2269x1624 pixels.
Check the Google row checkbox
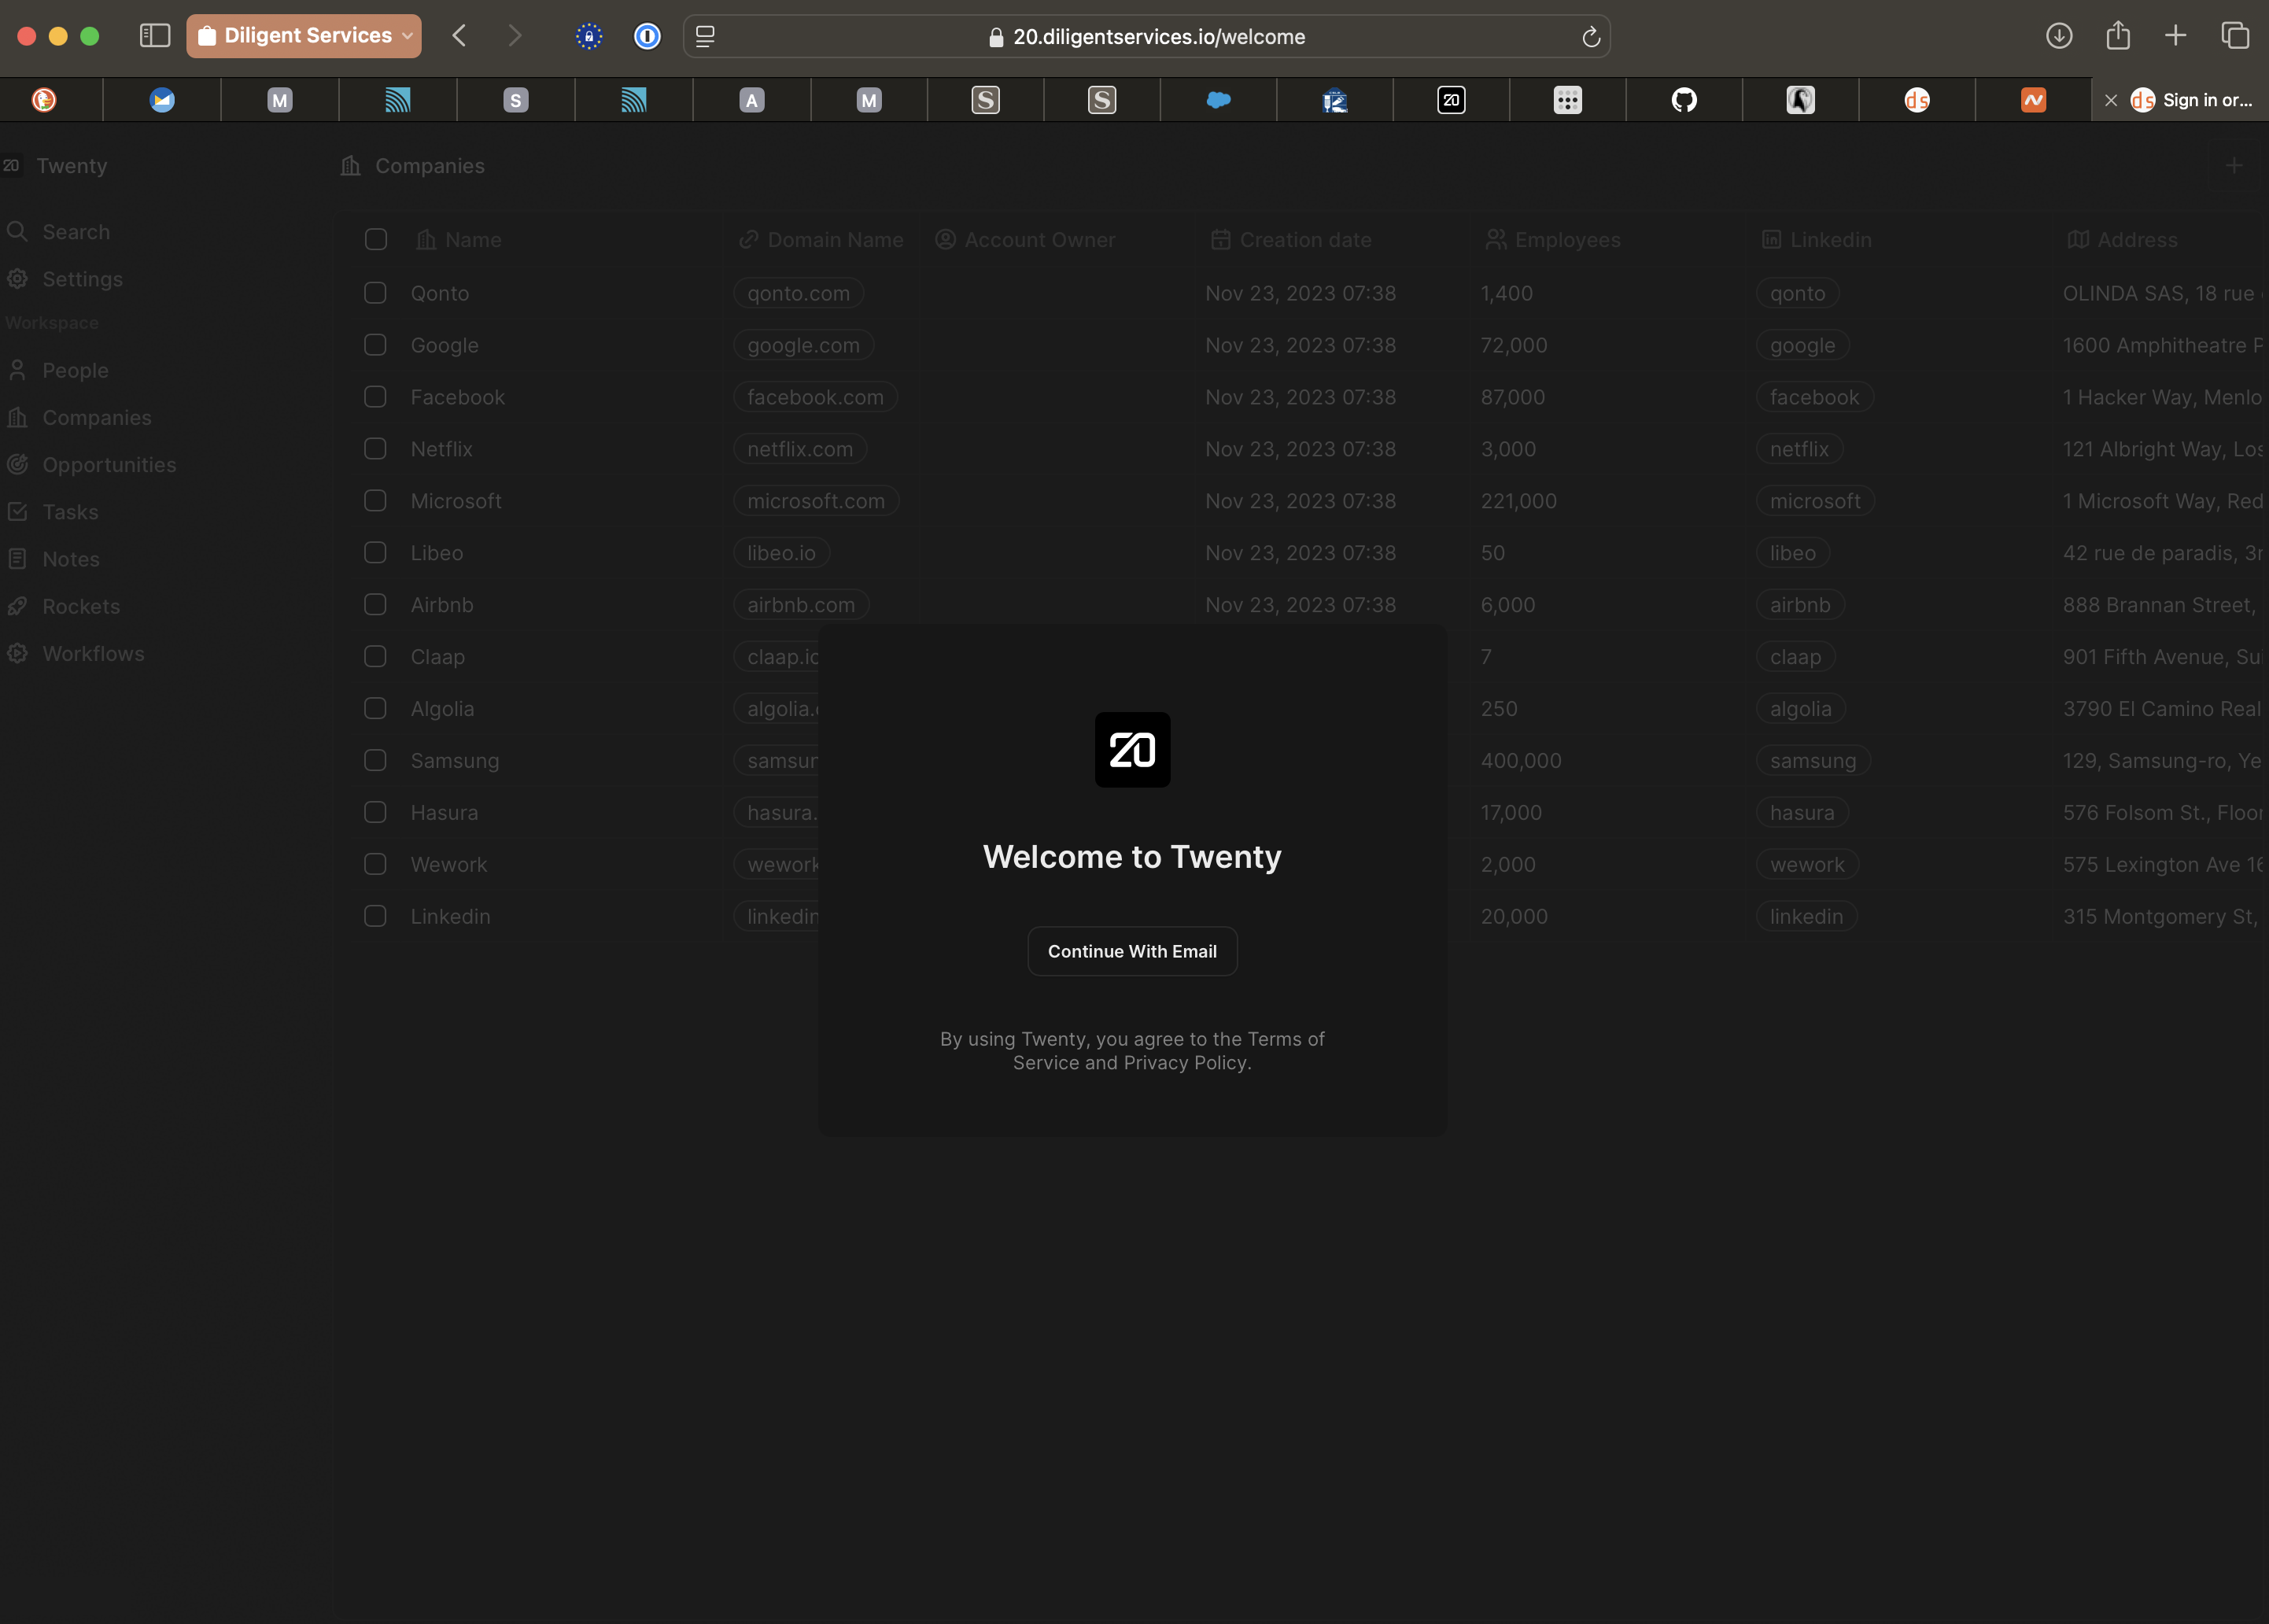(375, 345)
